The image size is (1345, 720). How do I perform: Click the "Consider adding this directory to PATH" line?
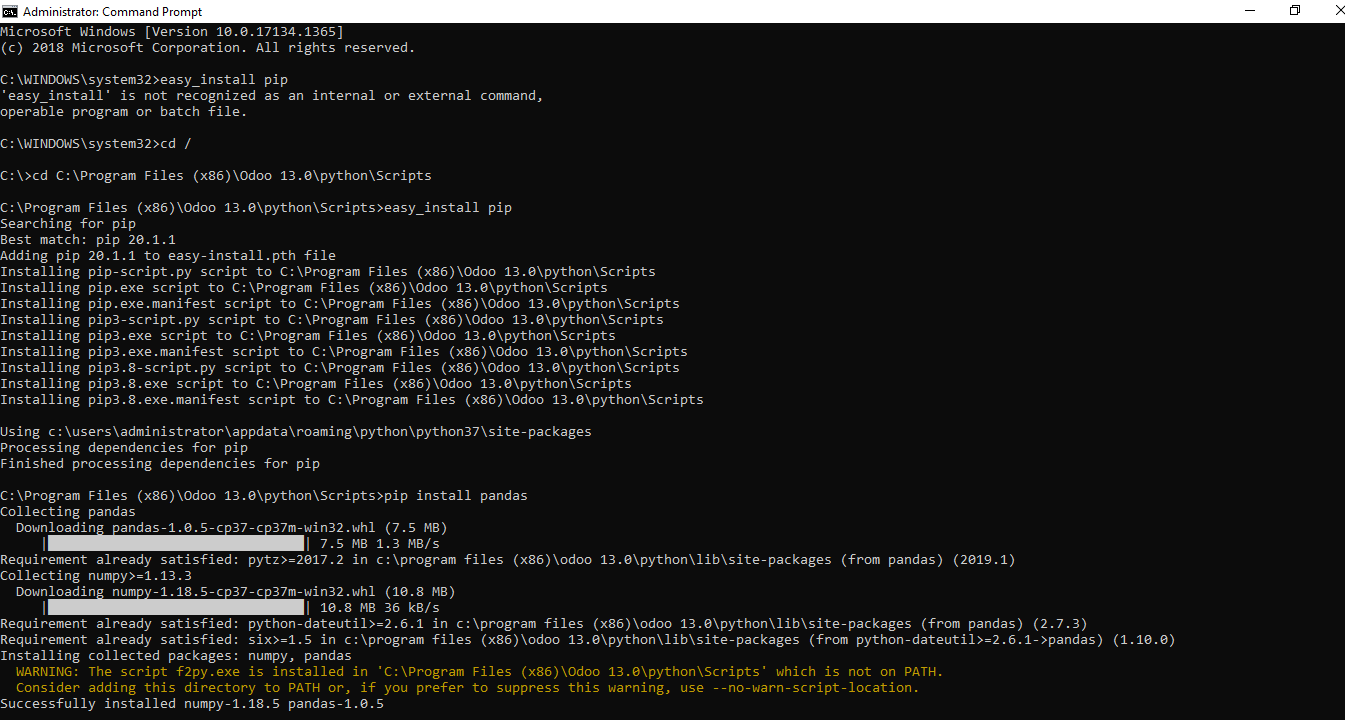click(467, 688)
